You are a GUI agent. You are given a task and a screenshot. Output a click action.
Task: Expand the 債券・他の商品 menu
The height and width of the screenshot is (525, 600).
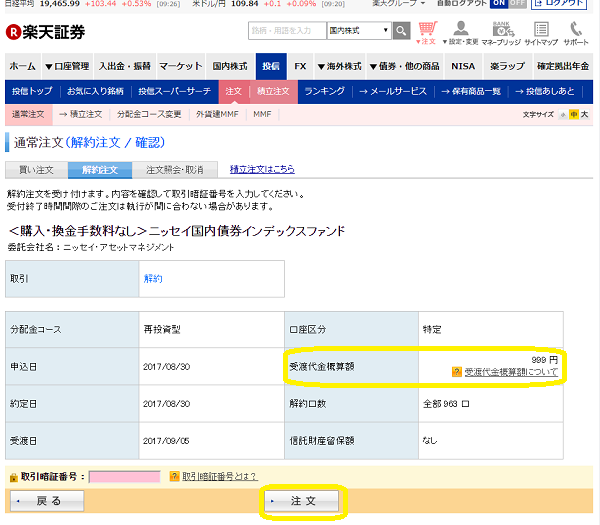click(404, 66)
